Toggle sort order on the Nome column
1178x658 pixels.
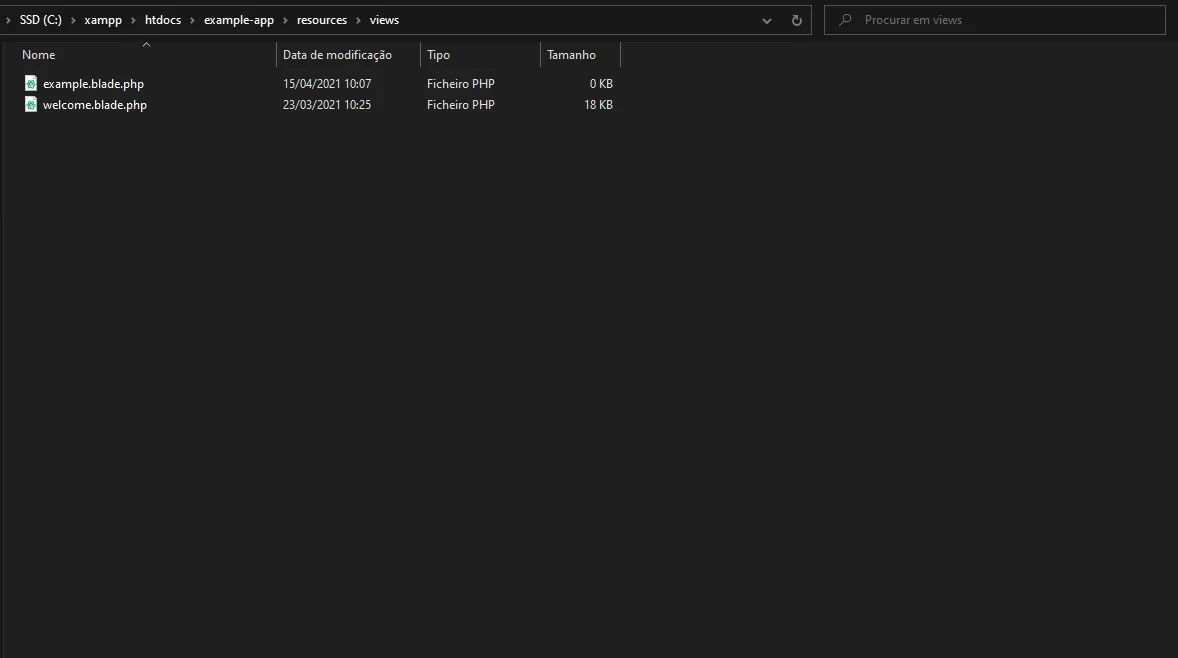[38, 54]
